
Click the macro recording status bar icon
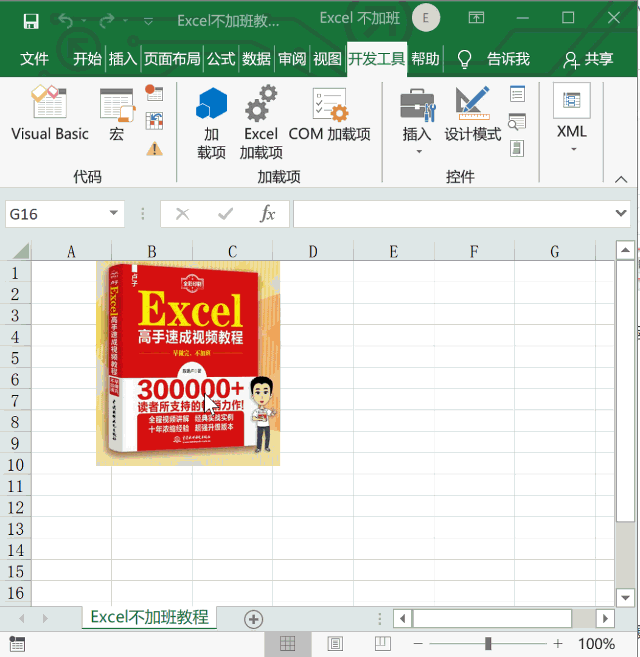point(17,644)
